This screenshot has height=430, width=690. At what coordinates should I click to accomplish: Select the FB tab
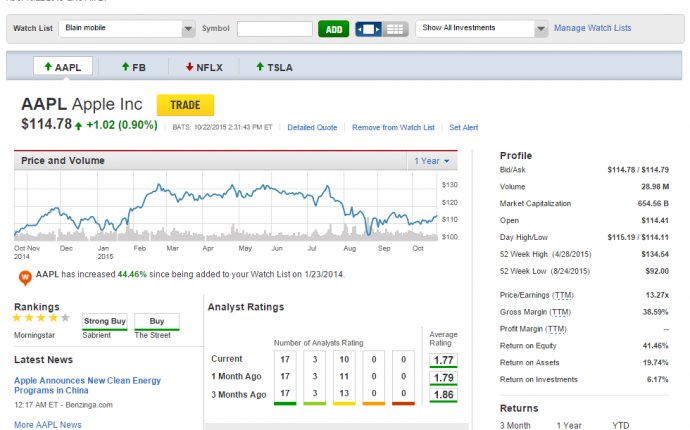pyautogui.click(x=133, y=67)
